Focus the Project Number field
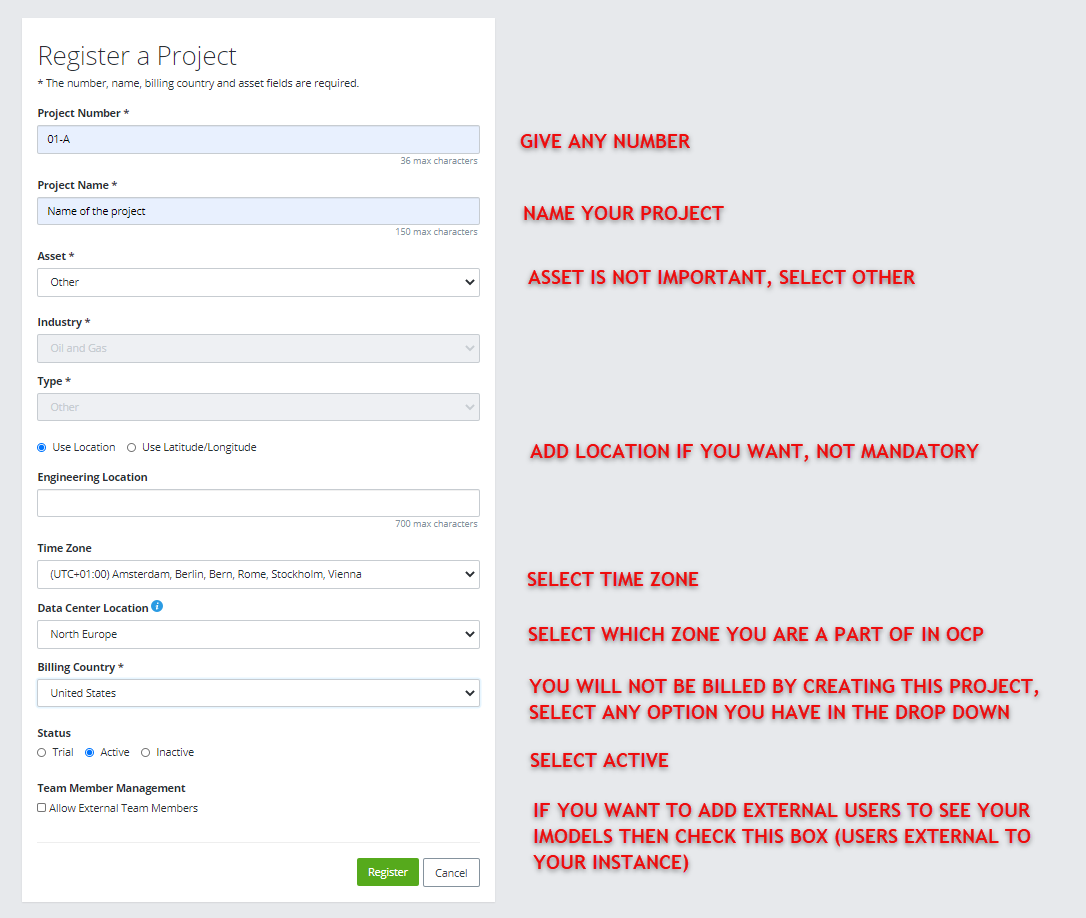This screenshot has height=918, width=1086. tap(258, 140)
